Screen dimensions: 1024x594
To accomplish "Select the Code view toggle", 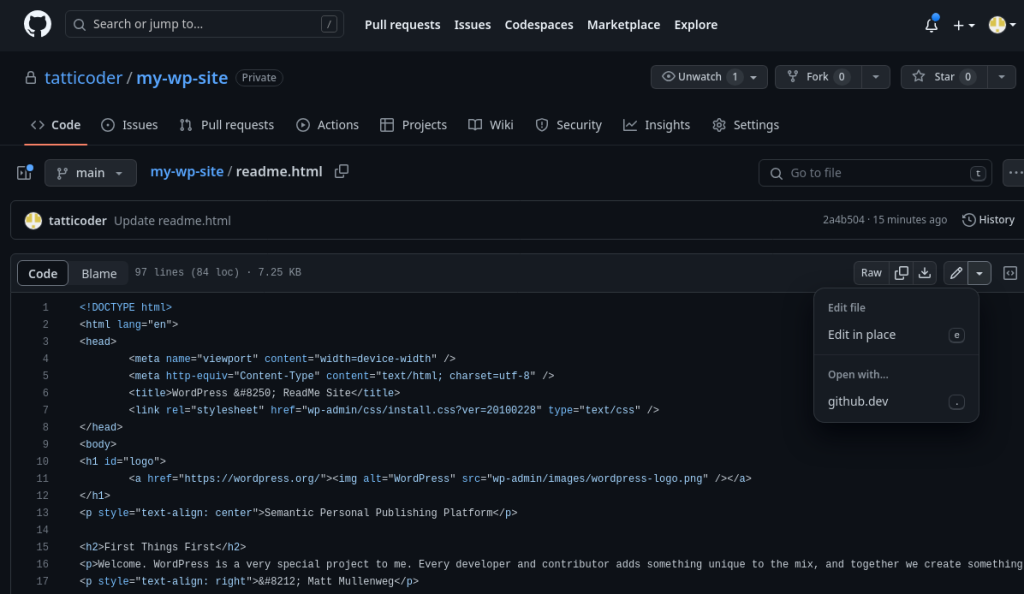I will coord(42,273).
